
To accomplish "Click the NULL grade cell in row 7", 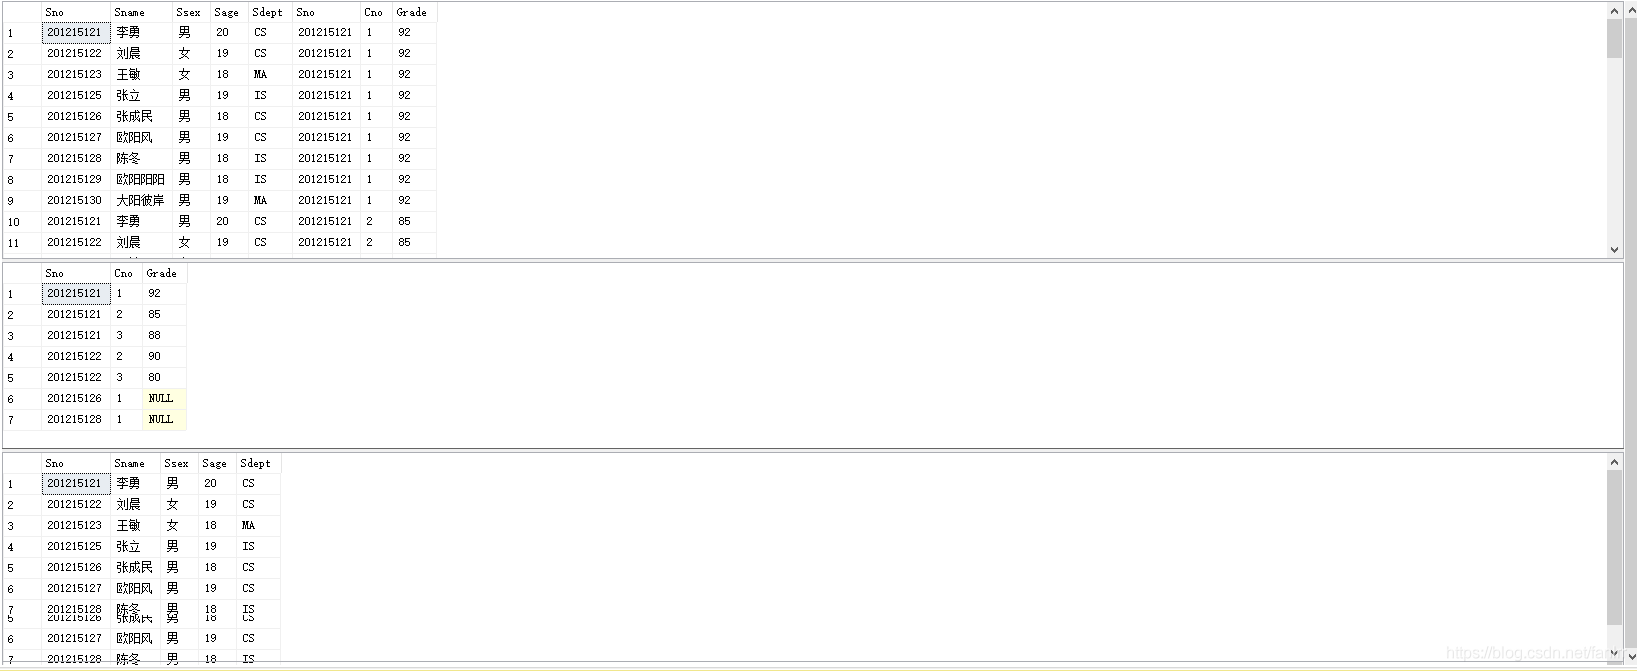I will pyautogui.click(x=164, y=419).
